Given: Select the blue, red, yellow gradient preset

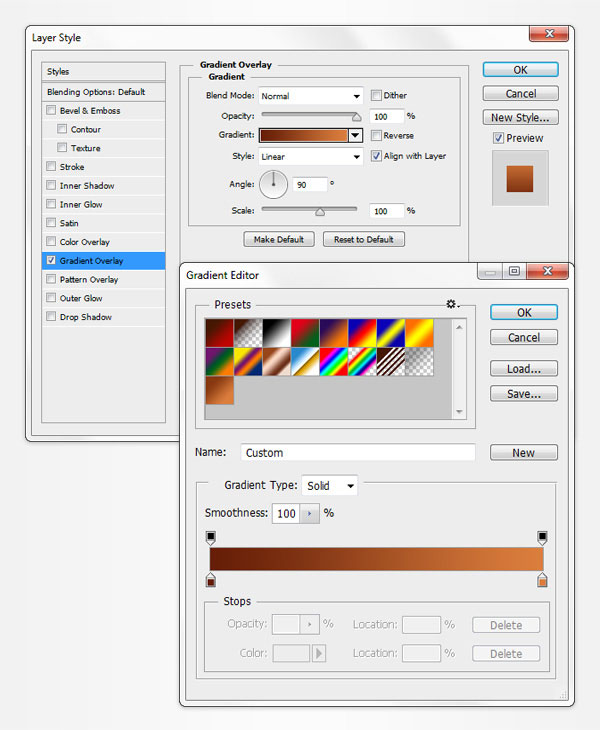Looking at the screenshot, I should tap(362, 333).
